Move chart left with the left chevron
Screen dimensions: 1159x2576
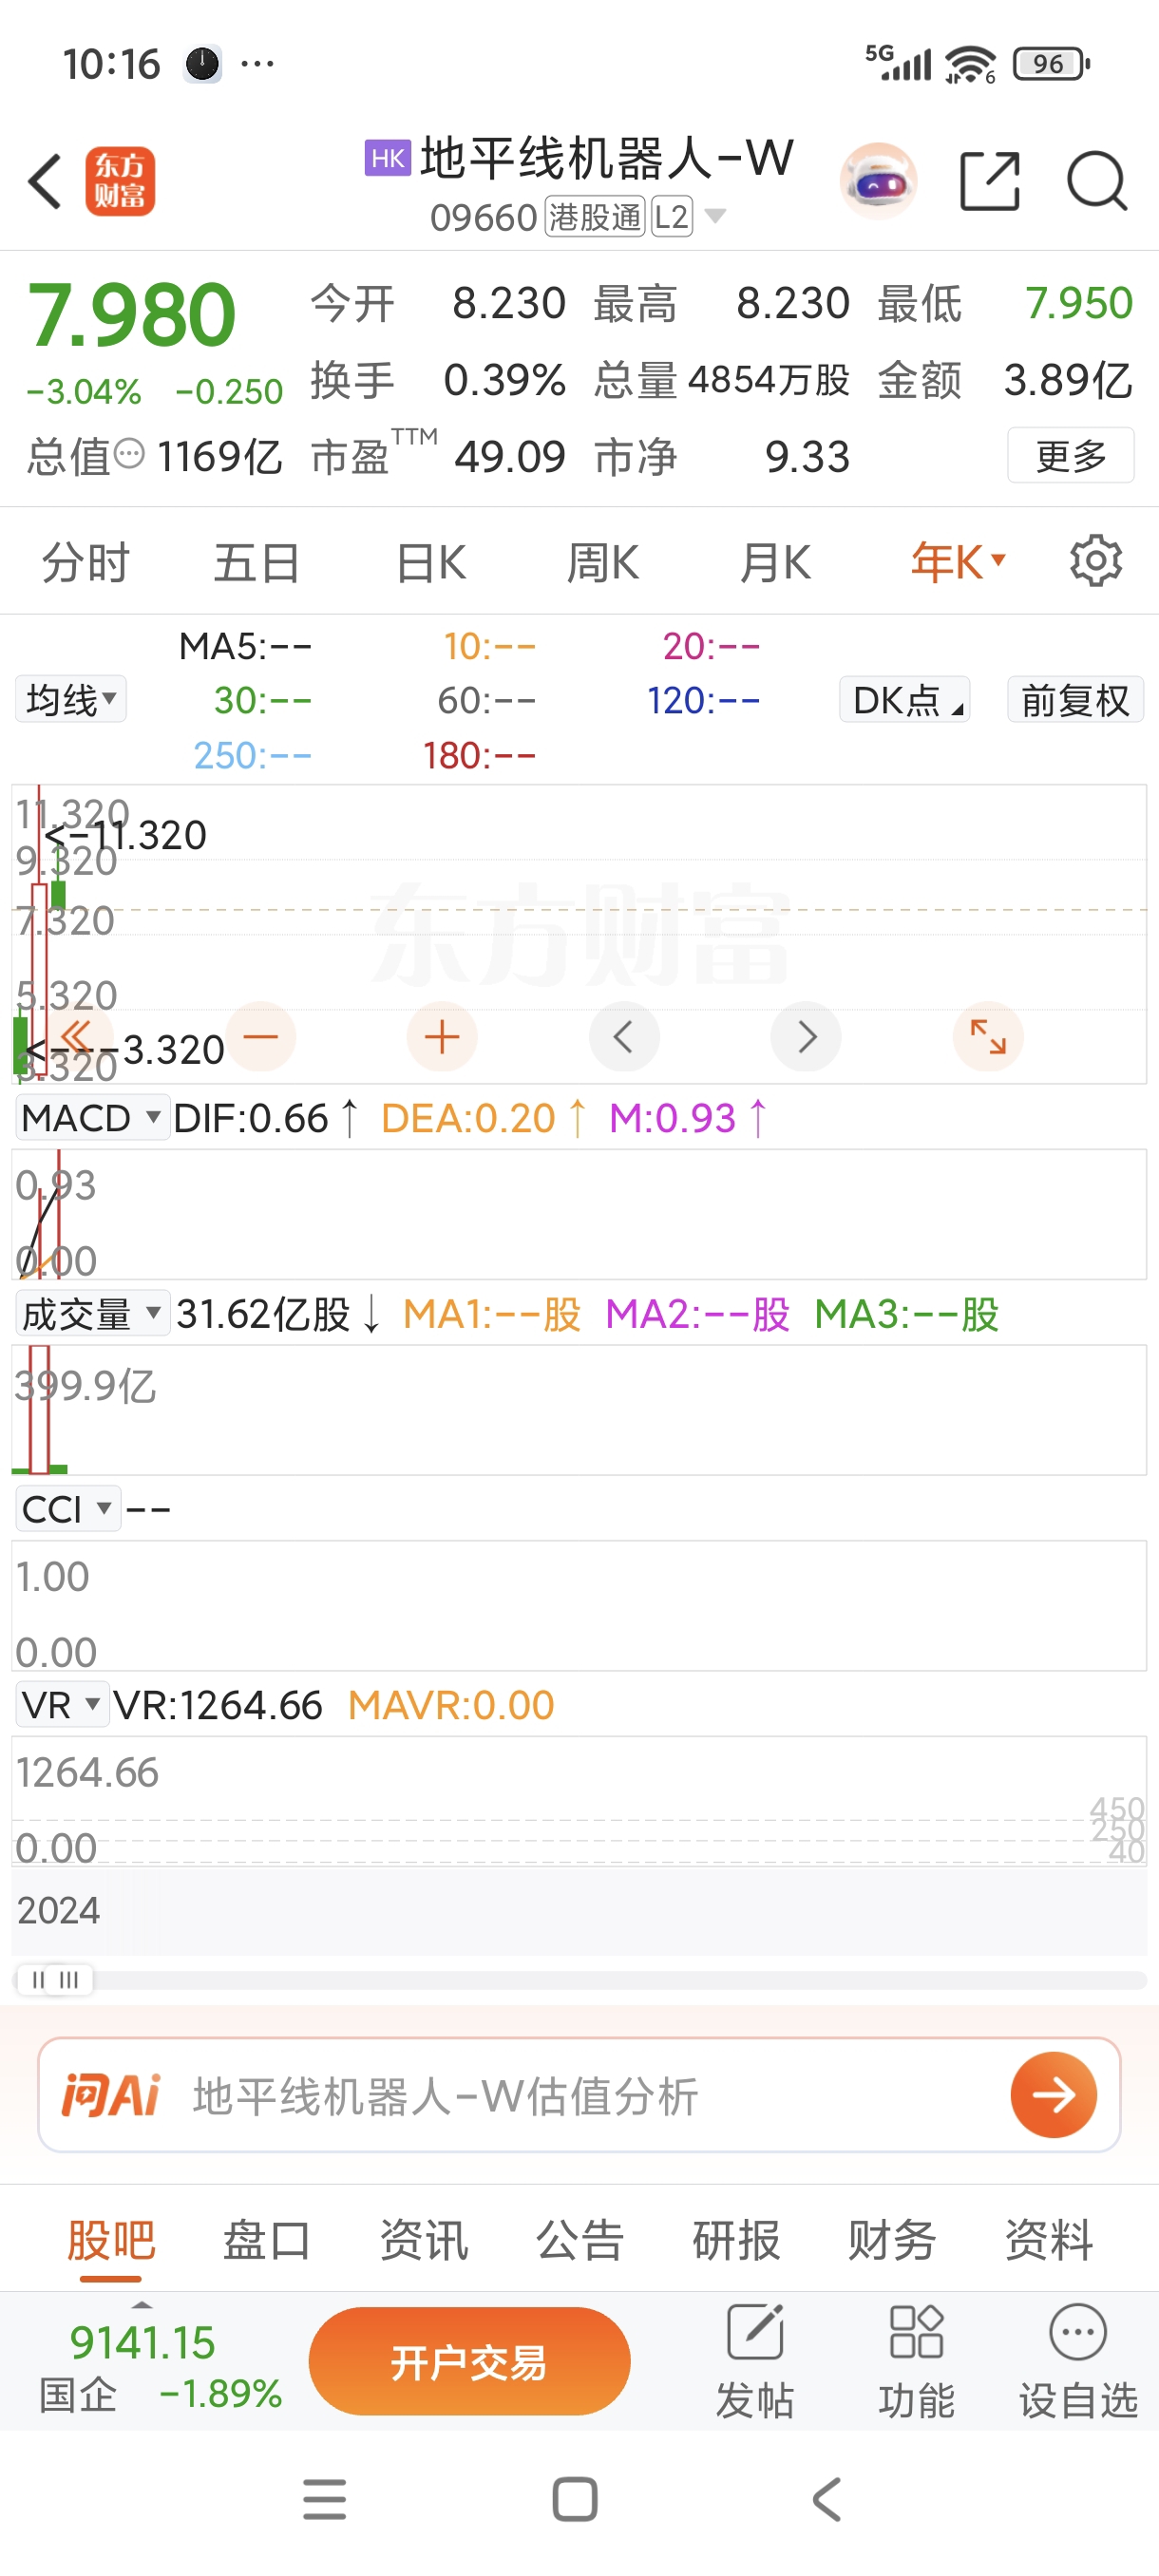(x=624, y=1036)
